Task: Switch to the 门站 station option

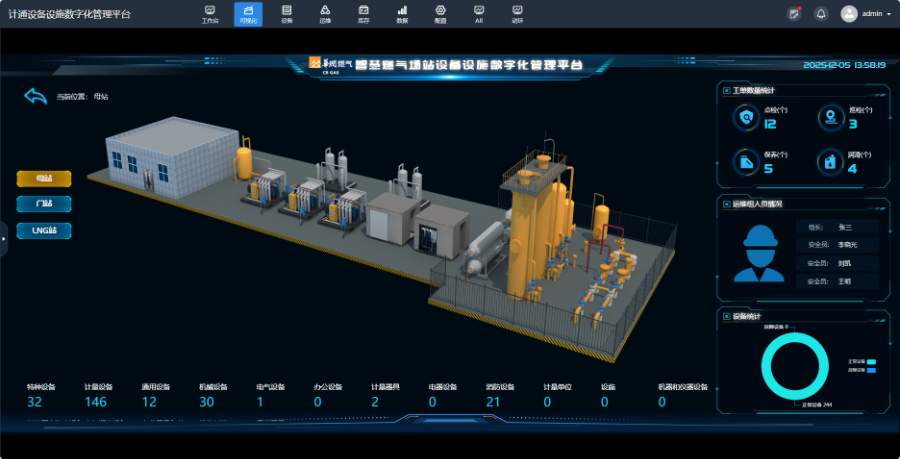Action: 44,204
